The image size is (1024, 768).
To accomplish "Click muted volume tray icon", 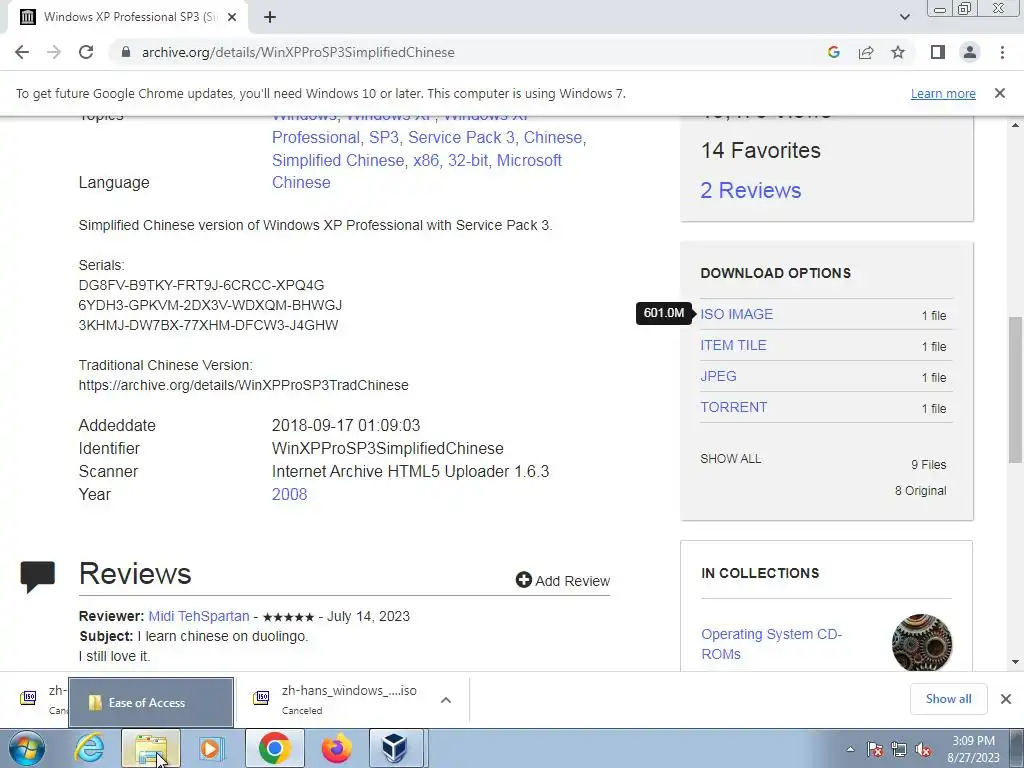I will 923,749.
